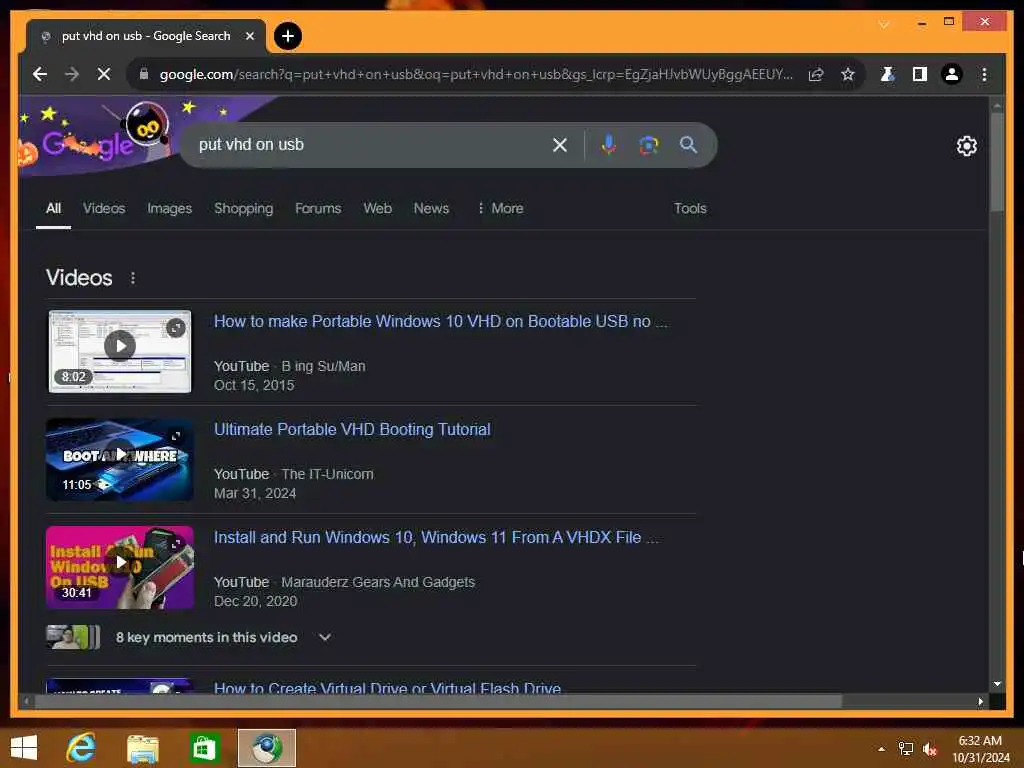This screenshot has width=1024, height=768.
Task: Open the network status tray icon
Action: [905, 749]
